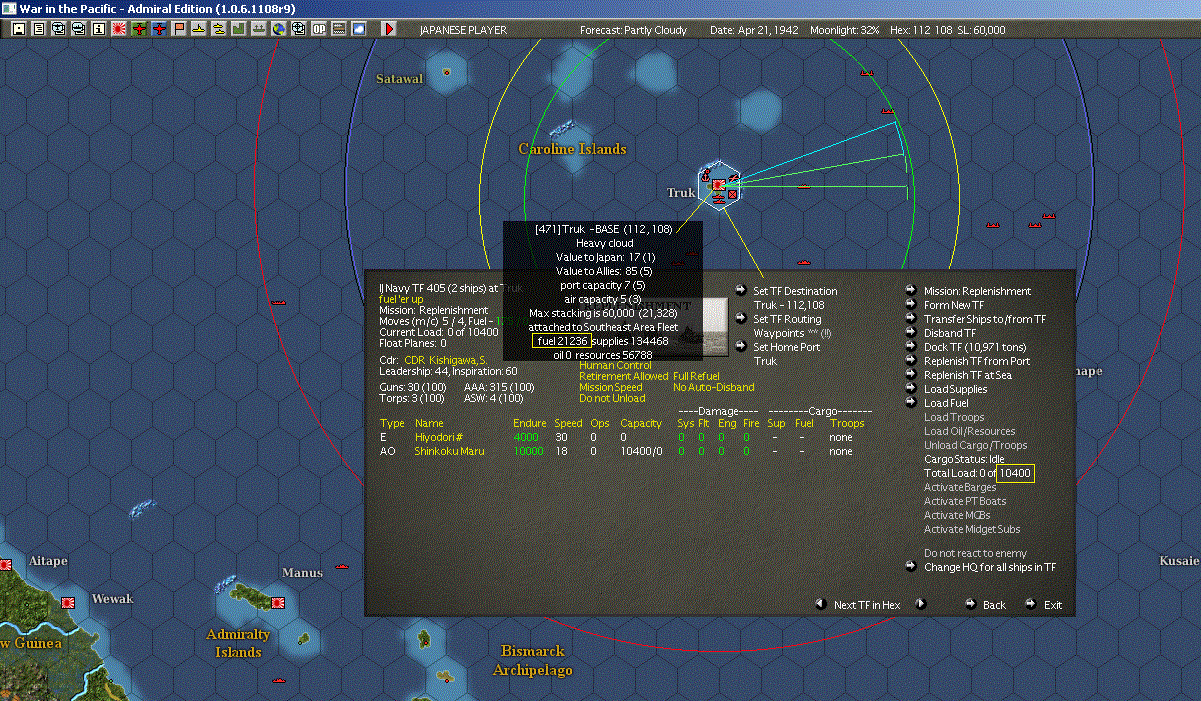1201x701 pixels.
Task: Click the weather cloud toolbar icon
Action: pyautogui.click(x=359, y=29)
